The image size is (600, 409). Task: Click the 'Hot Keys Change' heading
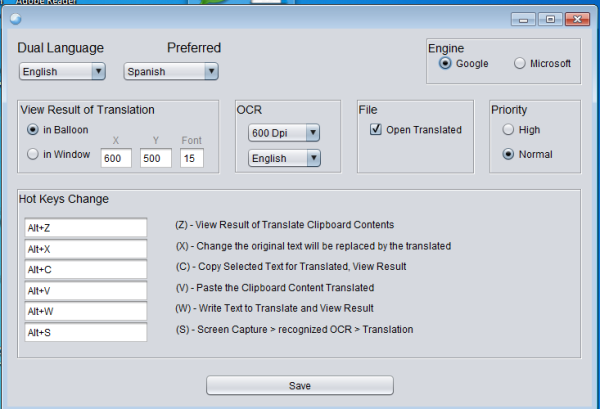tap(64, 199)
